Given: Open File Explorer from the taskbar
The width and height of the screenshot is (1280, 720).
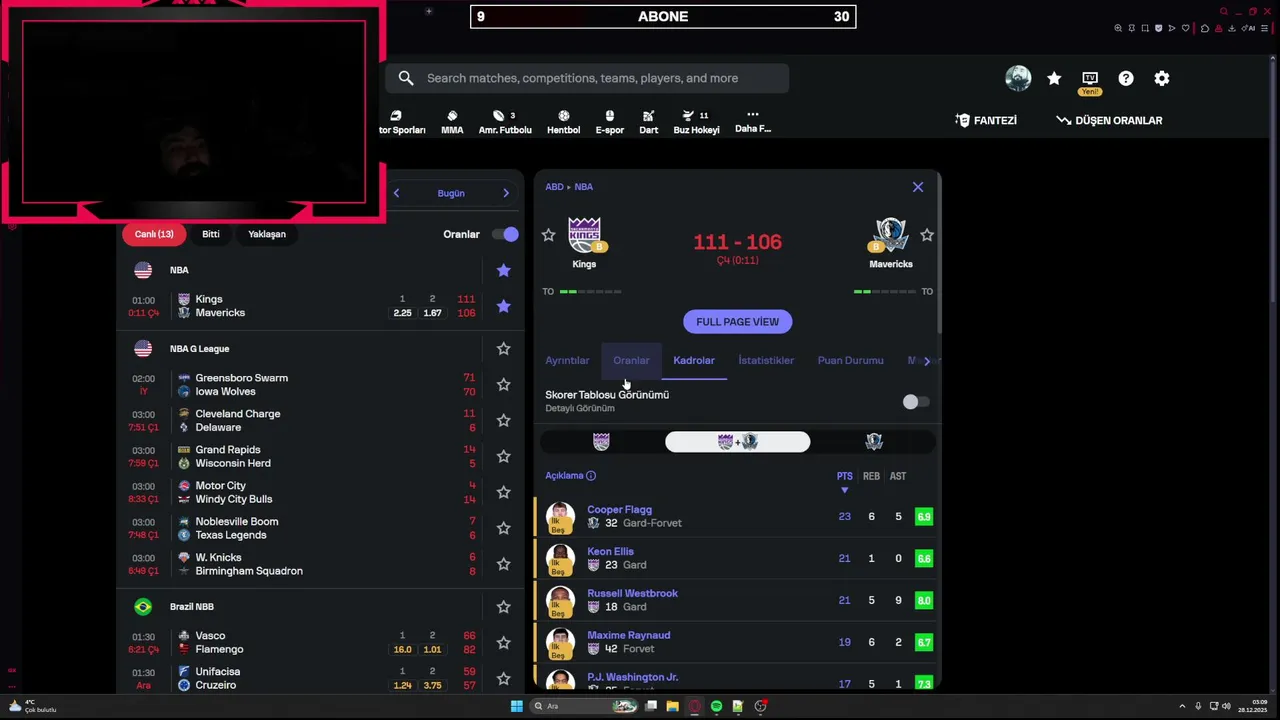Looking at the screenshot, I should (x=673, y=706).
